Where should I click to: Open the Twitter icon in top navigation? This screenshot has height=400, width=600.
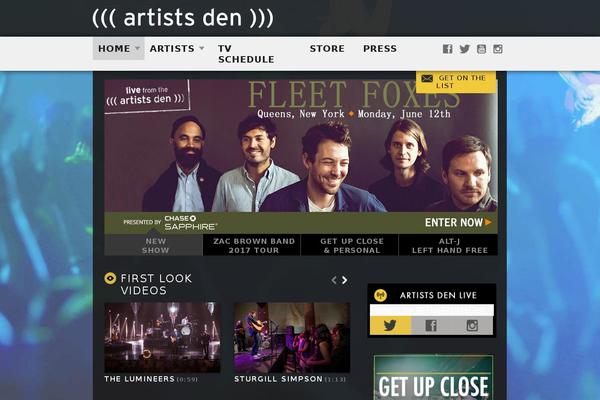pyautogui.click(x=465, y=49)
